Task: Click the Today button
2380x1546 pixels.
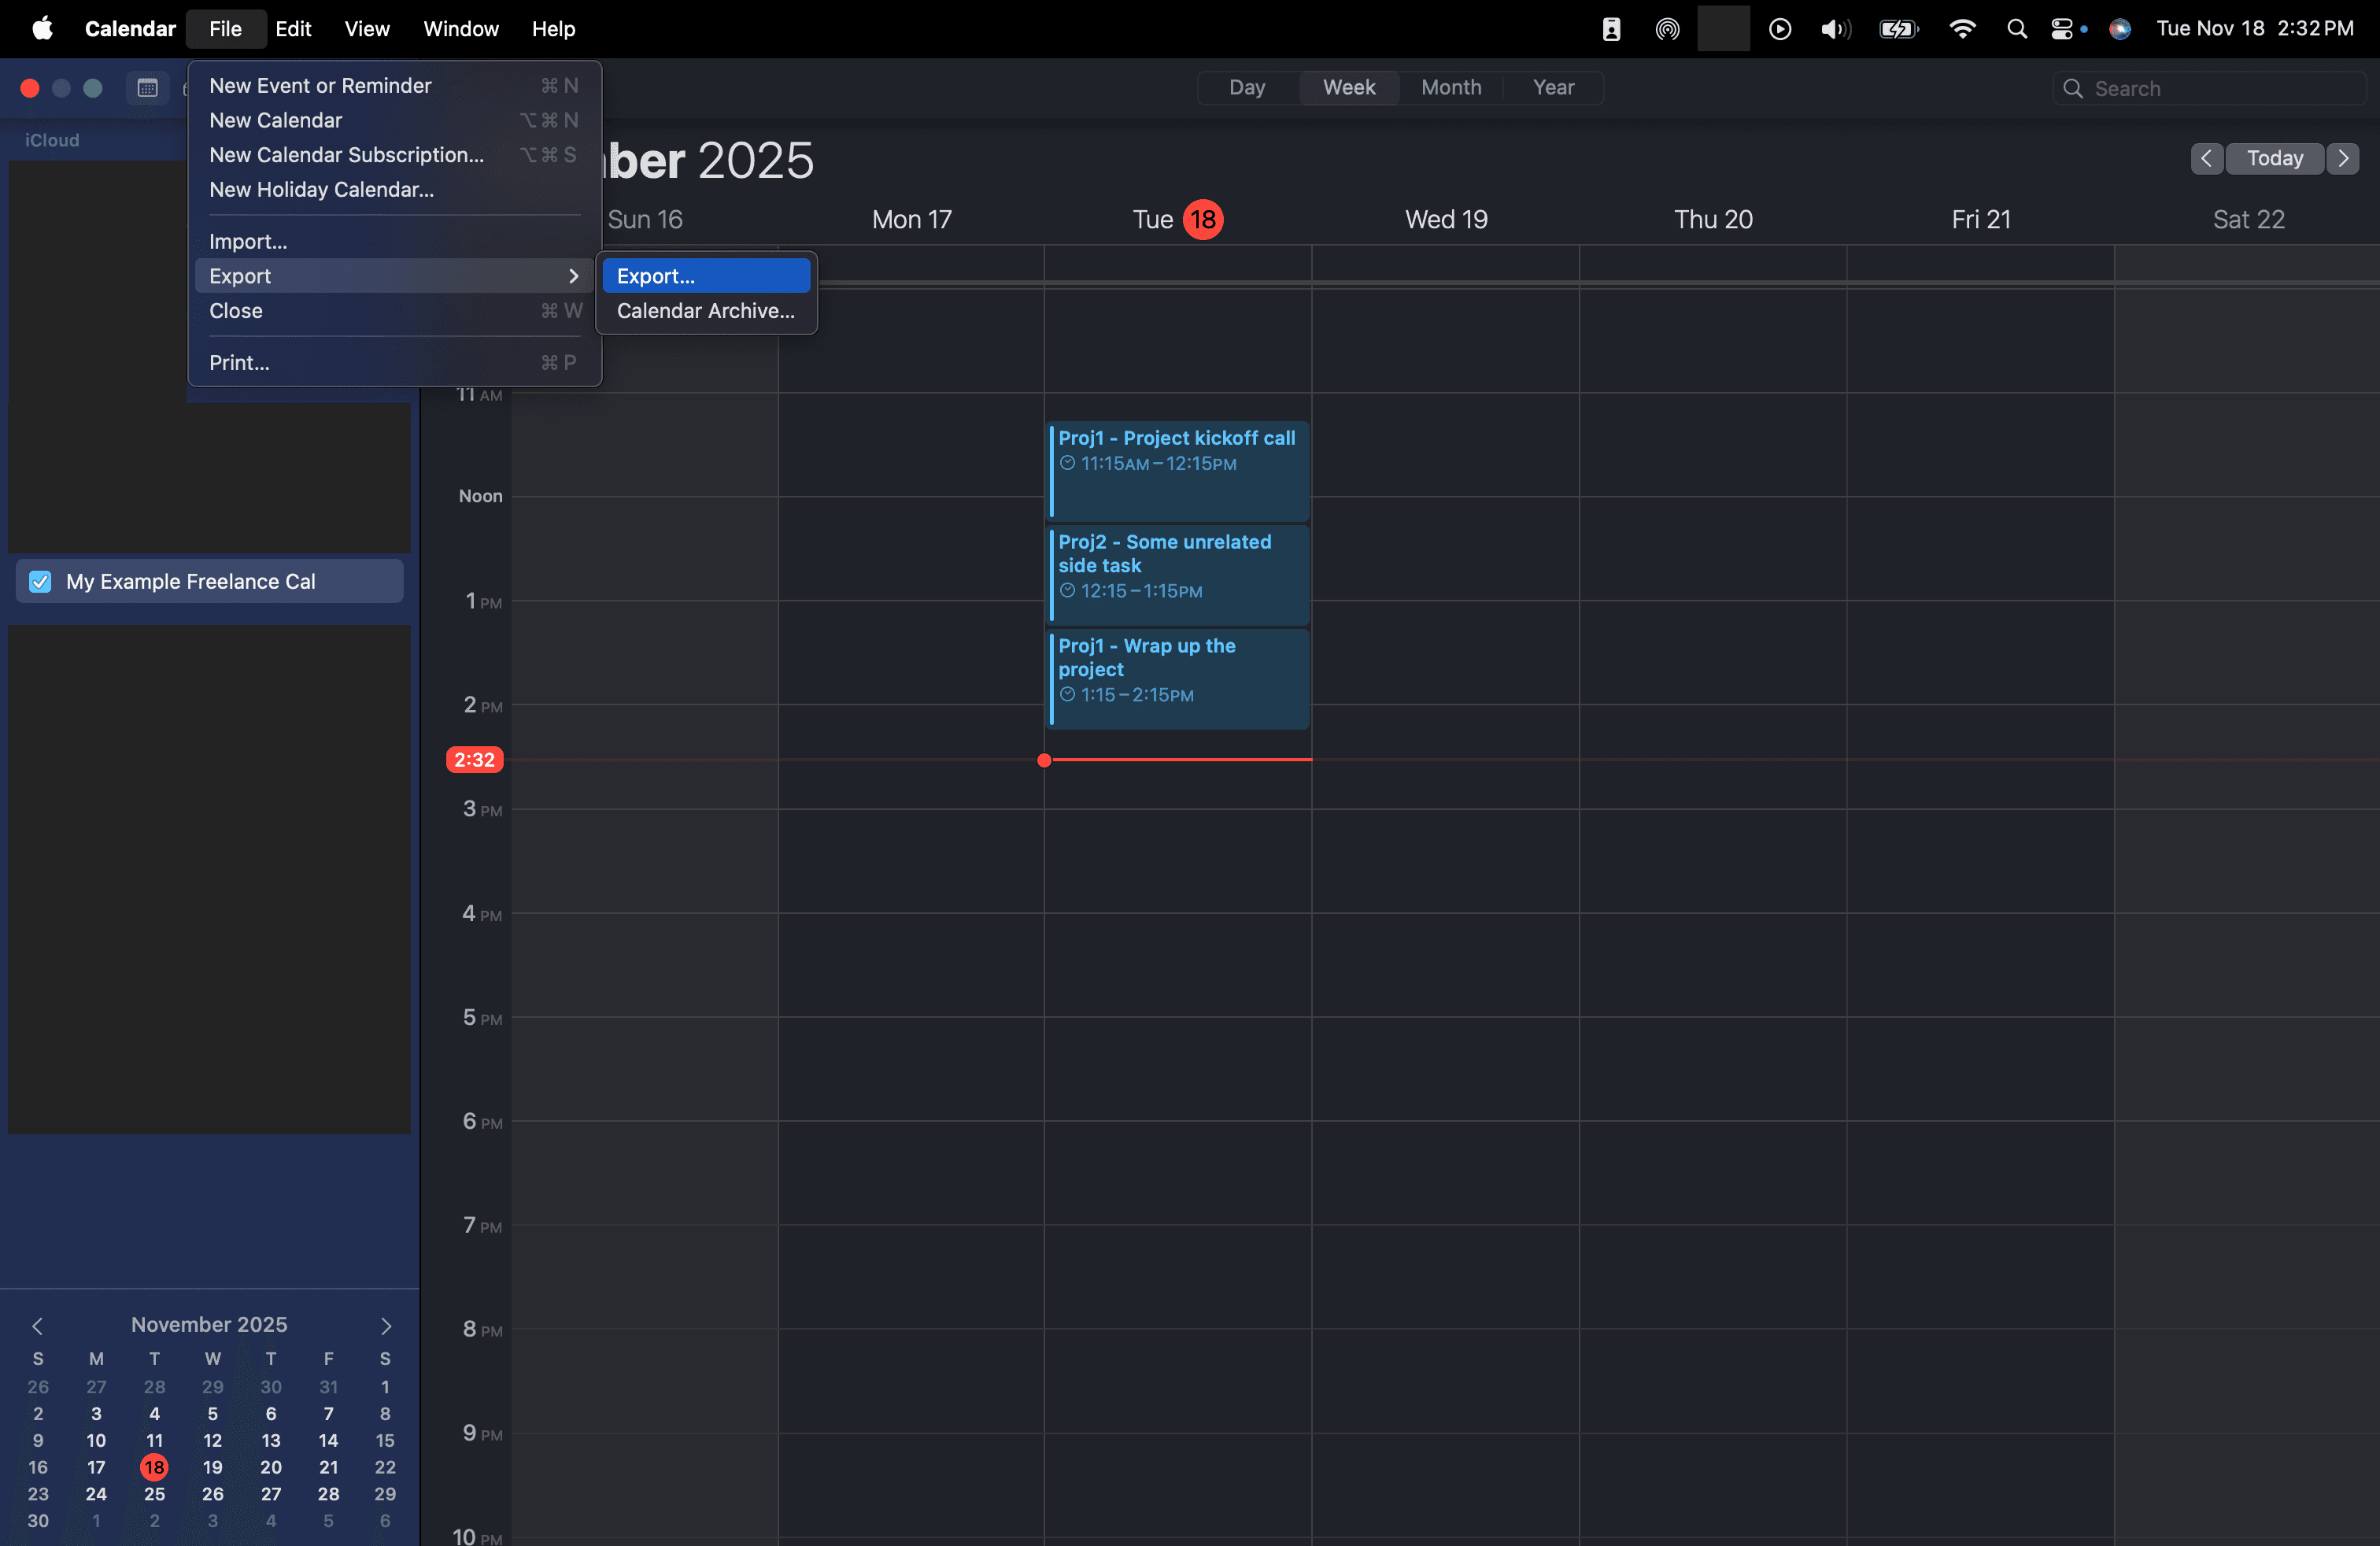Action: [2274, 158]
